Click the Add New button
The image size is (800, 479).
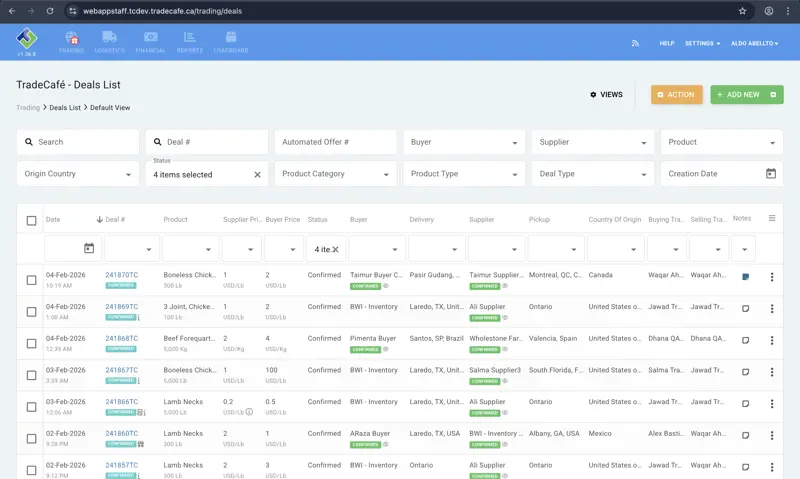[746, 94]
